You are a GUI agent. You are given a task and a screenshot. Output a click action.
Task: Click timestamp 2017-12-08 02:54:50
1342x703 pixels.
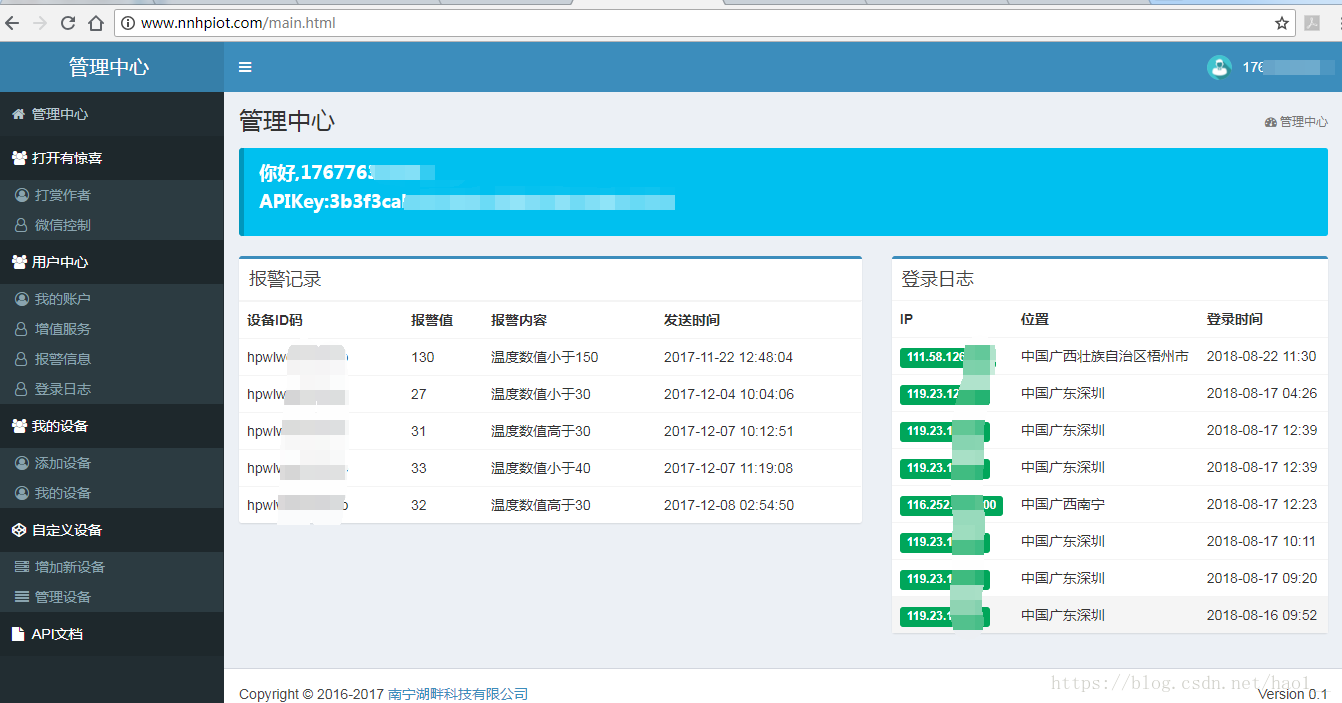pyautogui.click(x=729, y=505)
